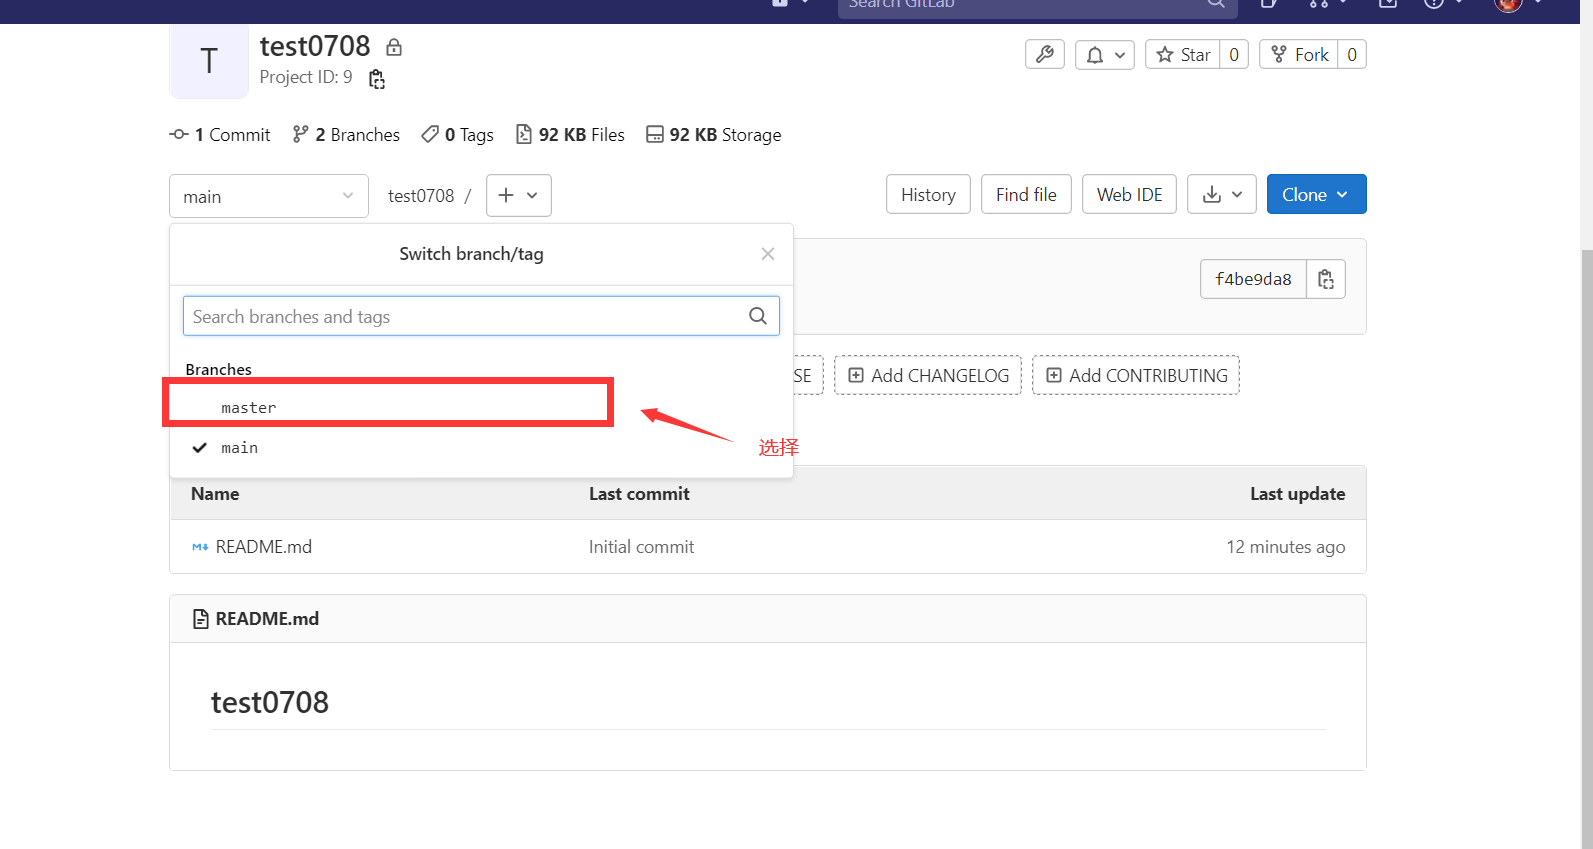Click the Name column header
1593x849 pixels.
pyautogui.click(x=215, y=494)
